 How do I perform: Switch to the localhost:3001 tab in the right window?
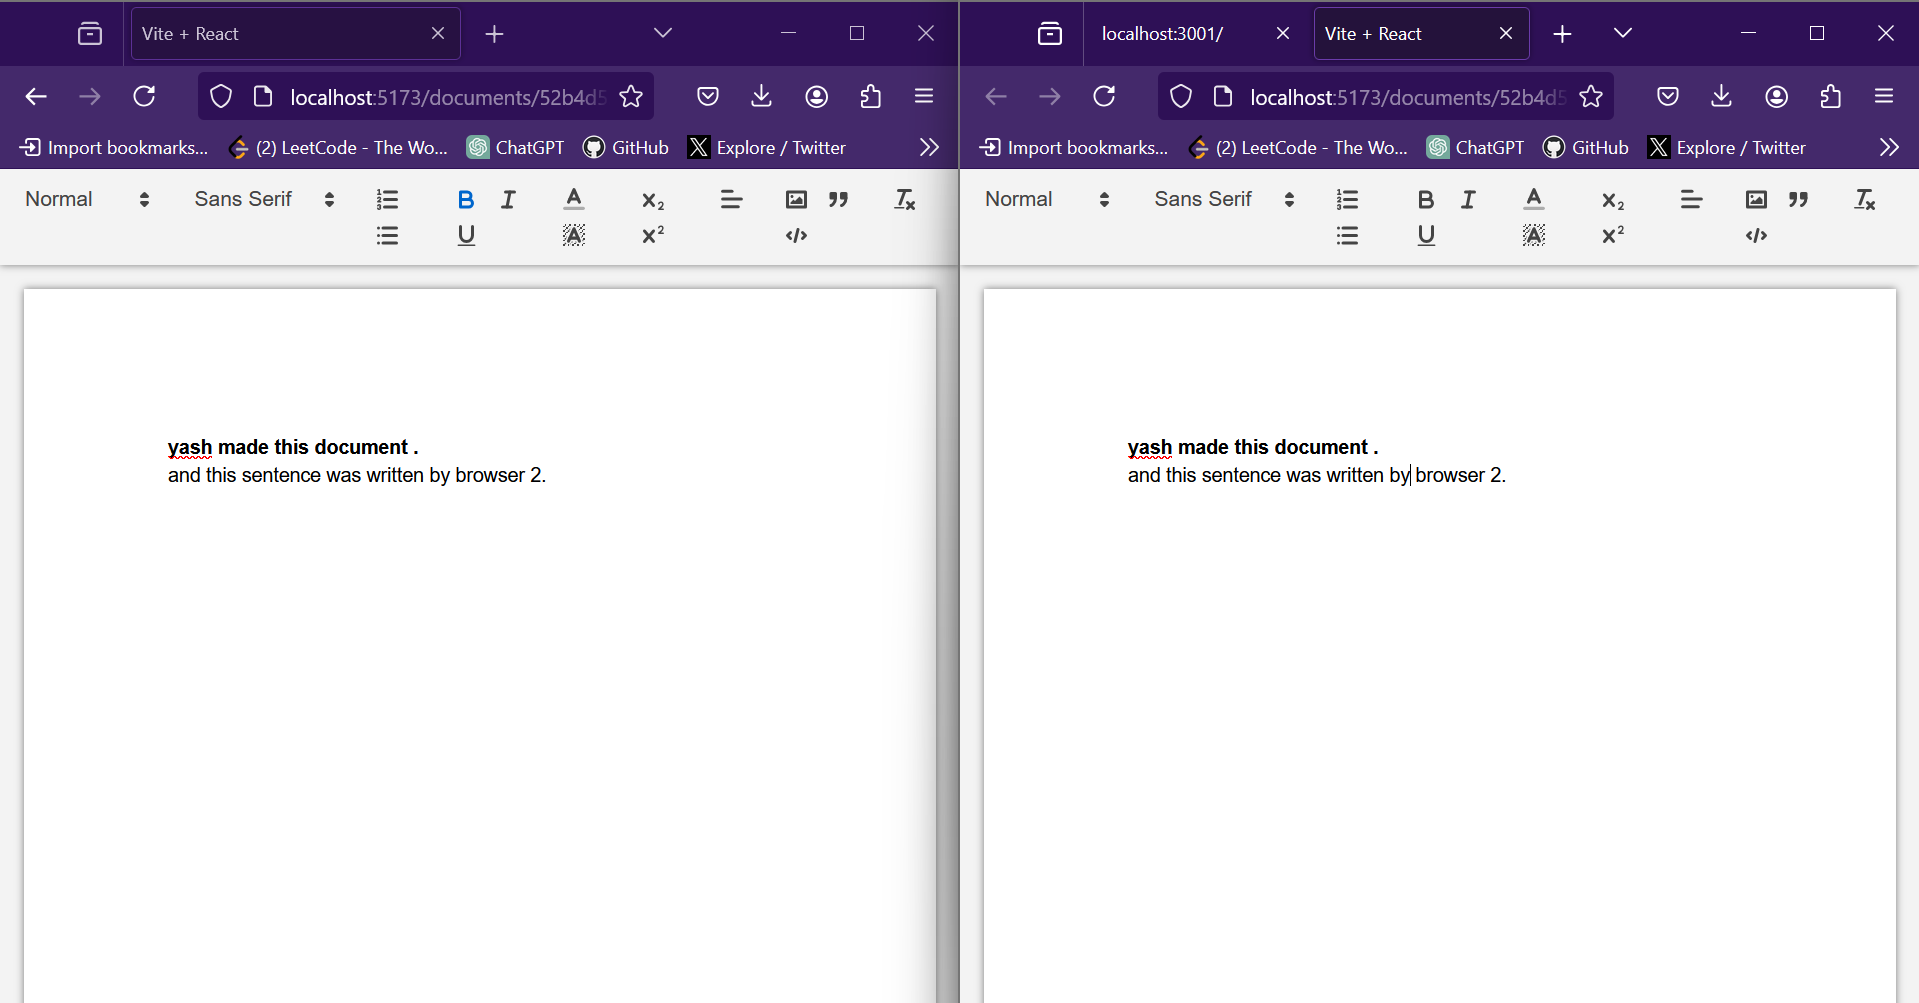[x=1163, y=33]
